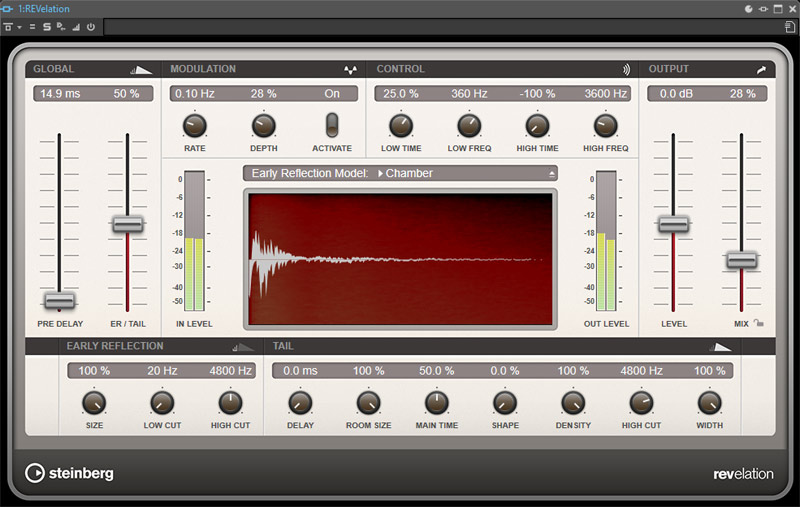Click the 360 Hz low freq value
This screenshot has height=507, width=800.
click(469, 94)
